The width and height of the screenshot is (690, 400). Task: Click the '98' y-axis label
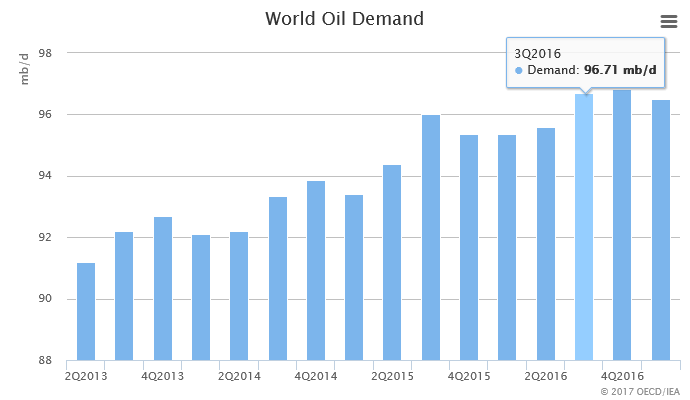click(x=45, y=53)
